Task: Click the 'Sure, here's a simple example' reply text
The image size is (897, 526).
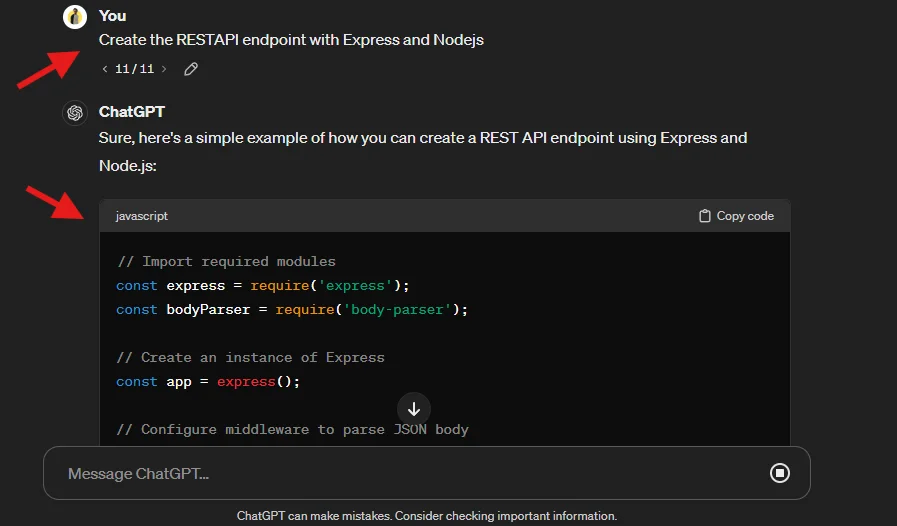Action: (x=423, y=152)
